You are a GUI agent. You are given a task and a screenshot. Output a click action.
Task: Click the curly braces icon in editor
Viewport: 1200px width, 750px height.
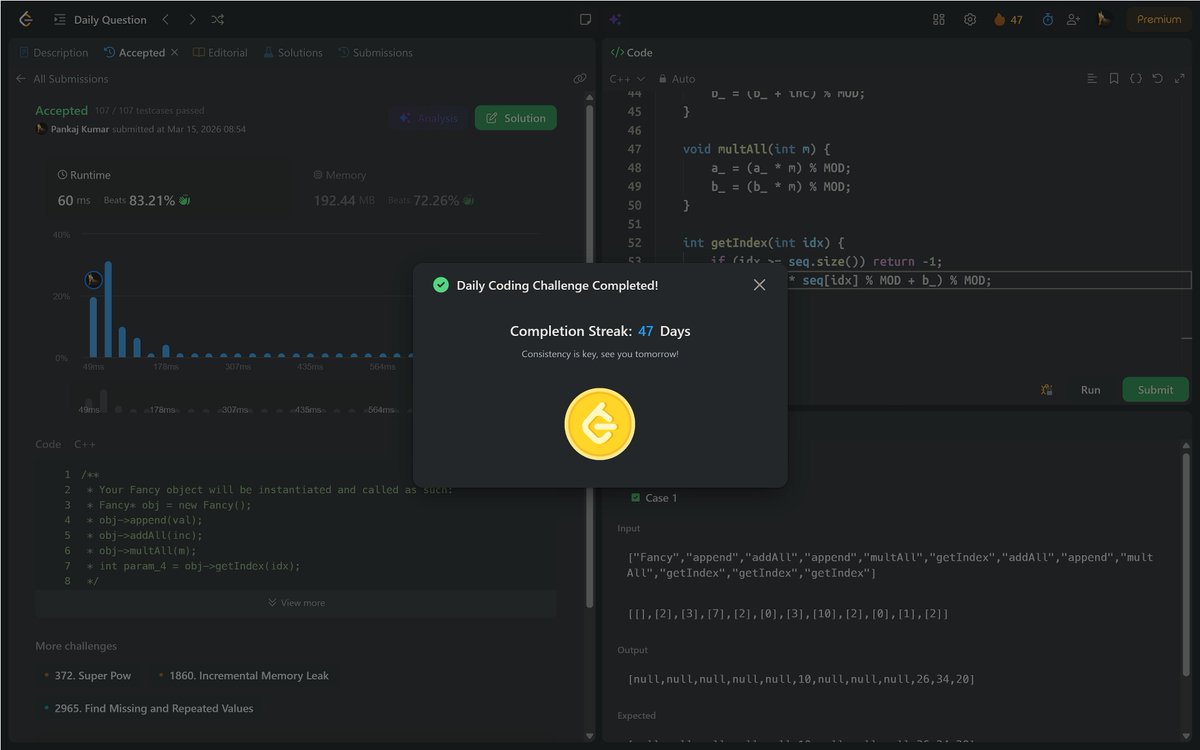click(x=1136, y=79)
